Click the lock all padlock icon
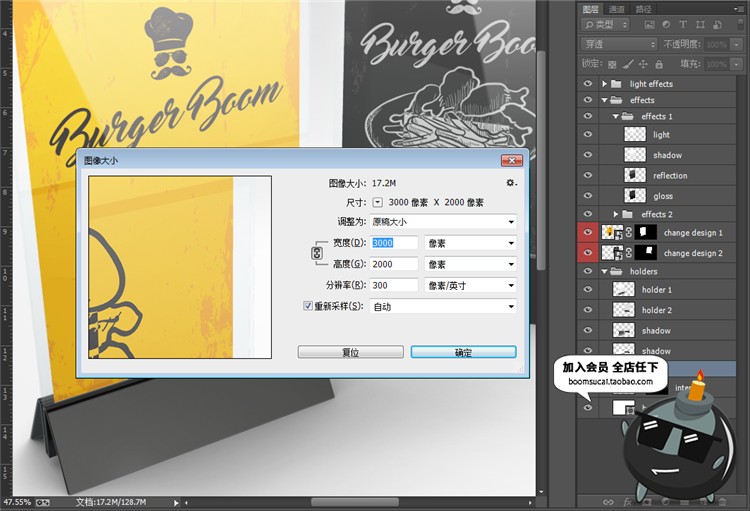Screen dimensions: 750x511 (x=659, y=62)
